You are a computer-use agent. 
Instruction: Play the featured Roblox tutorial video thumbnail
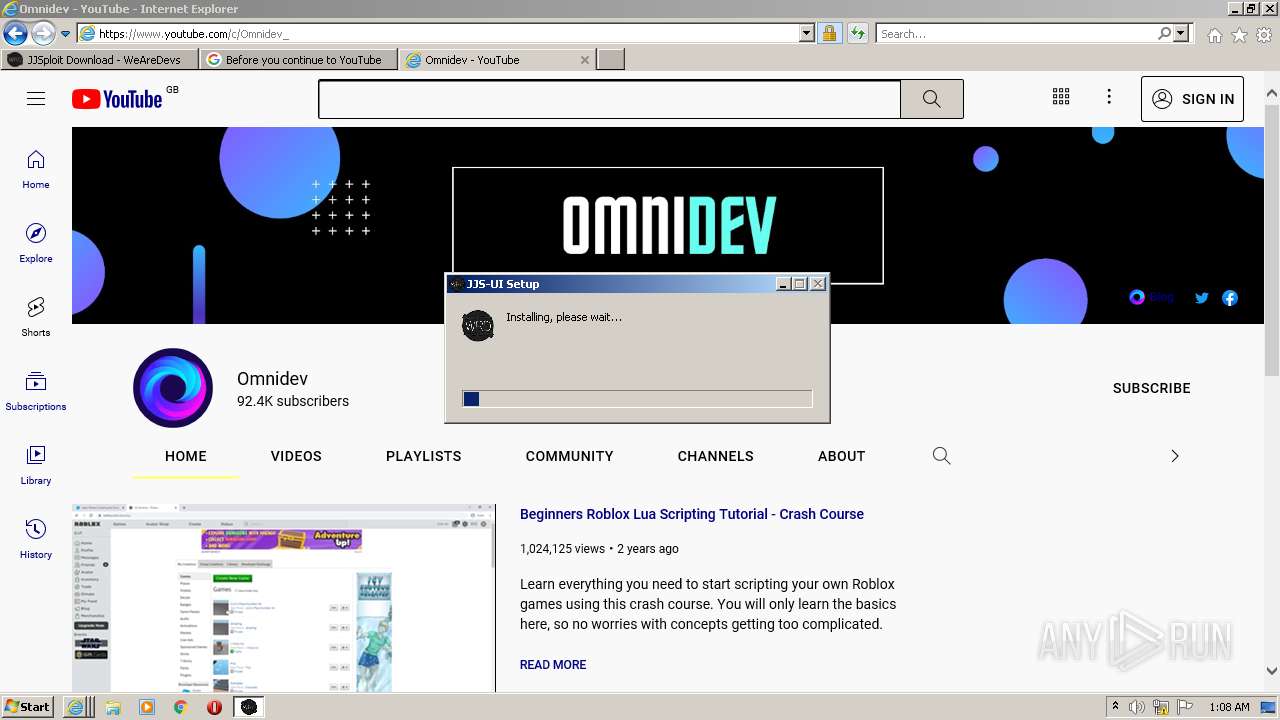[x=284, y=598]
